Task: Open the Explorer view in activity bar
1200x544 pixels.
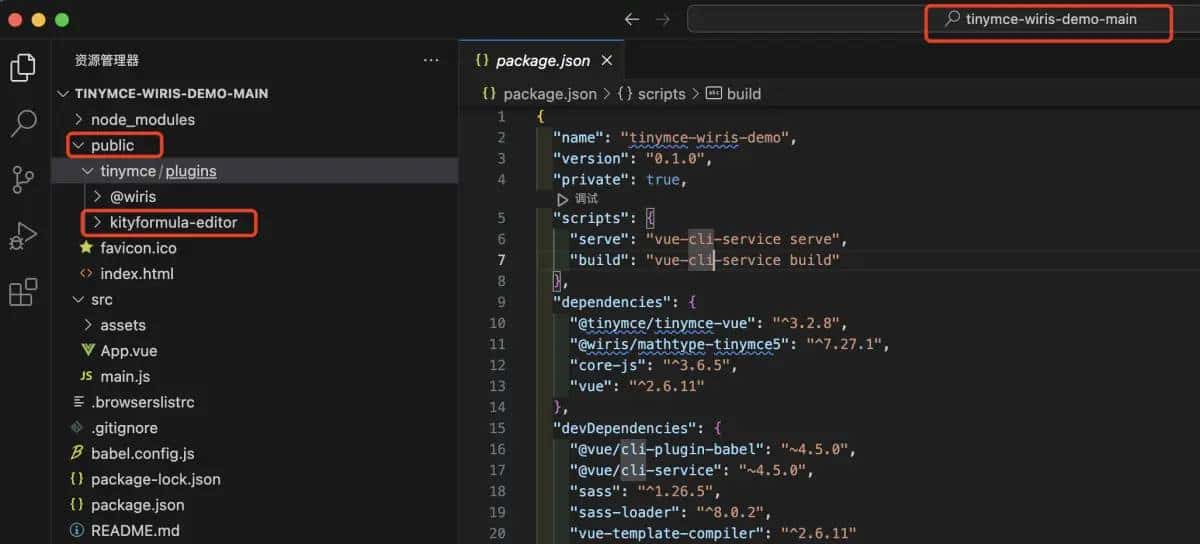Action: (x=23, y=67)
